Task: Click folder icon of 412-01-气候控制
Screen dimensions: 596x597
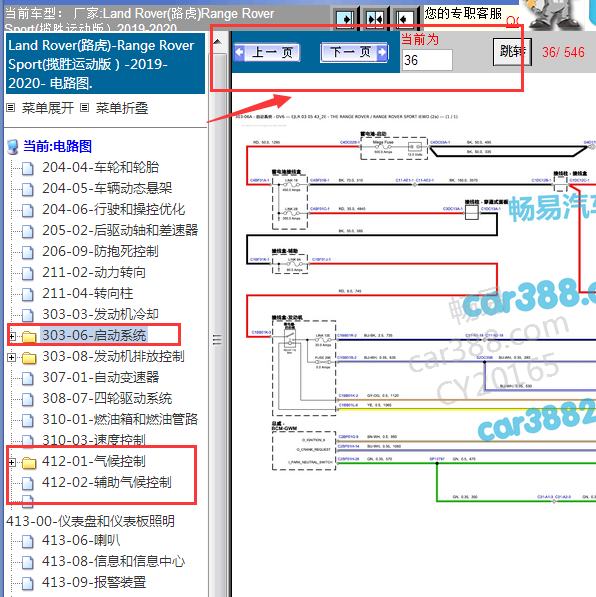Action: pyautogui.click(x=29, y=463)
